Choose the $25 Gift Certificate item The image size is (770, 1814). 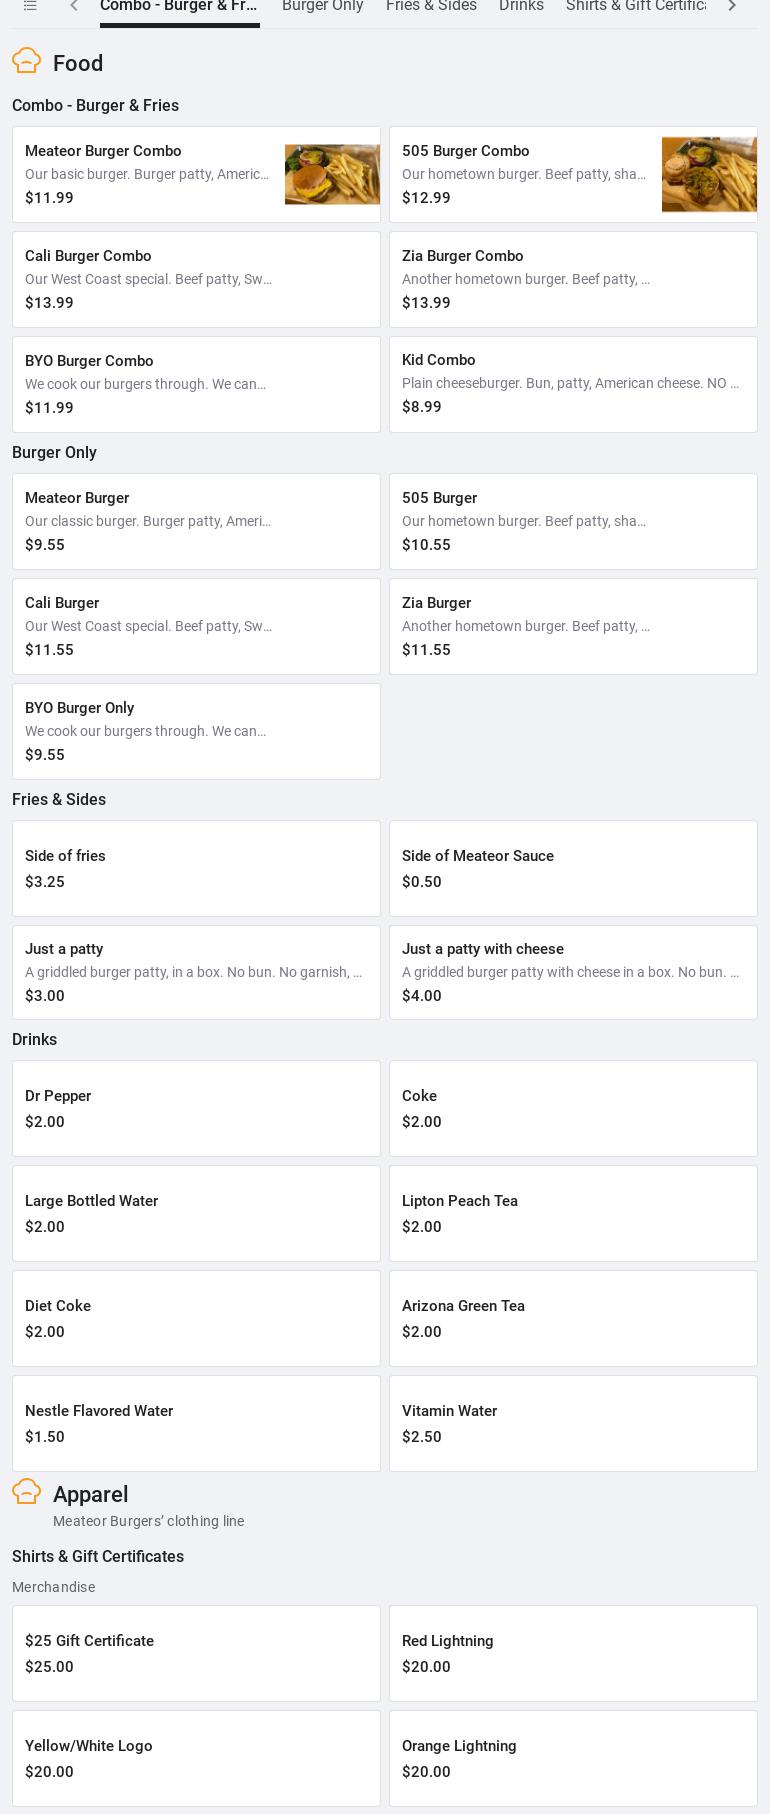point(196,1653)
